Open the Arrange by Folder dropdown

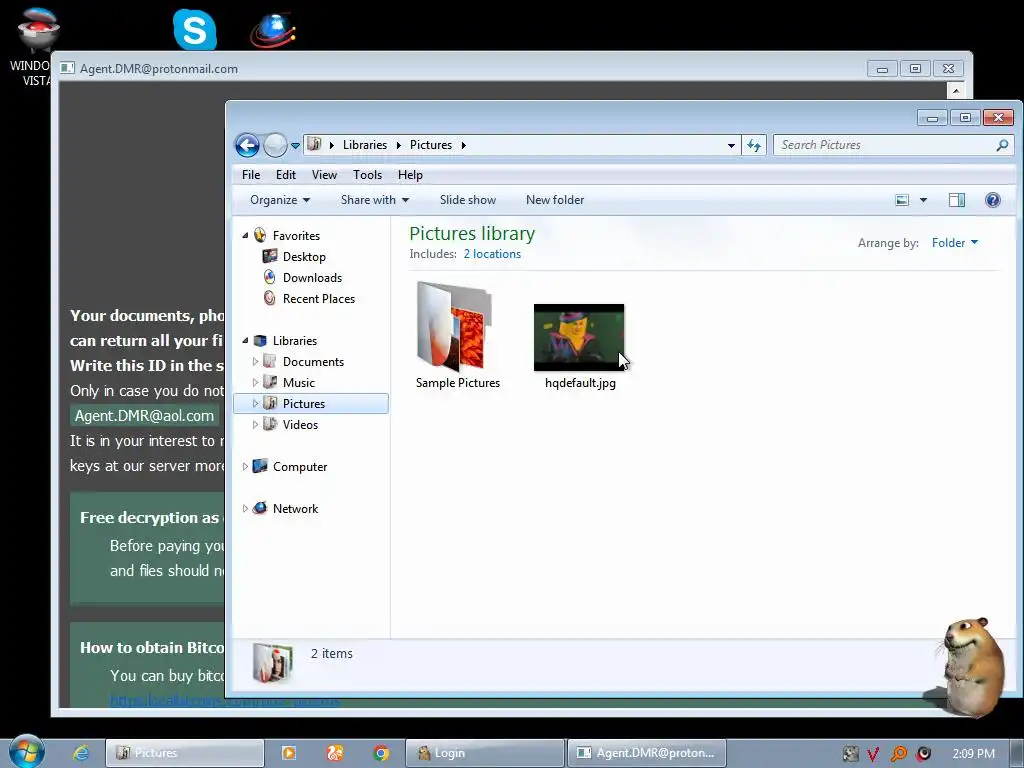[955, 243]
